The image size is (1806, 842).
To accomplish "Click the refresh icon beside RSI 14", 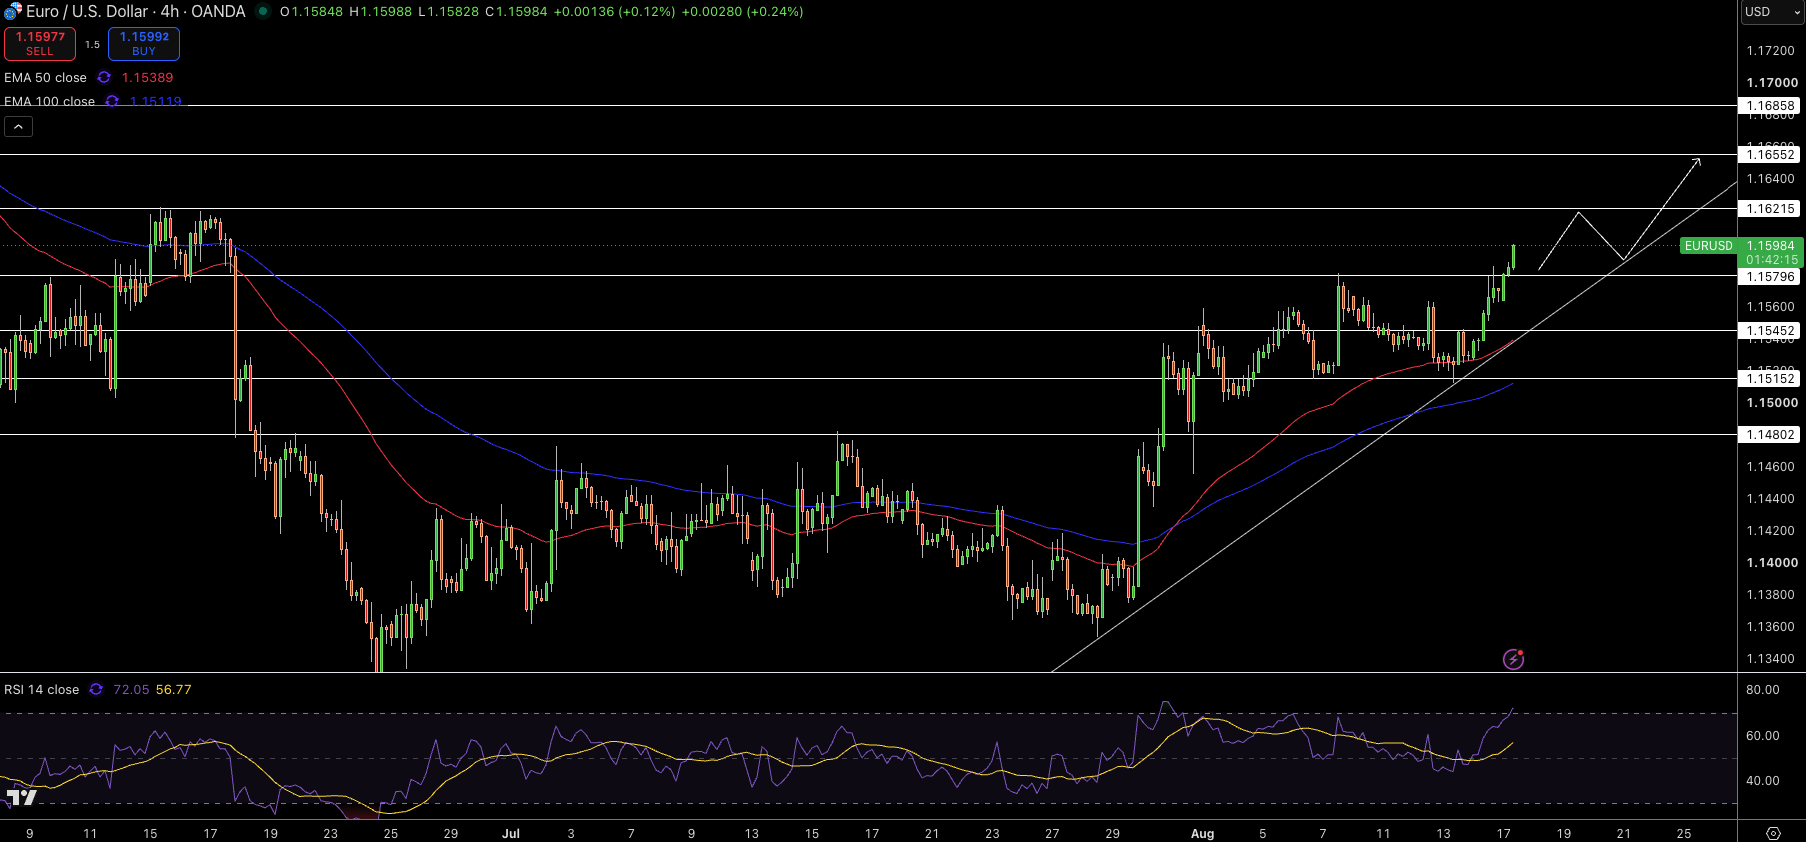I will pyautogui.click(x=96, y=690).
